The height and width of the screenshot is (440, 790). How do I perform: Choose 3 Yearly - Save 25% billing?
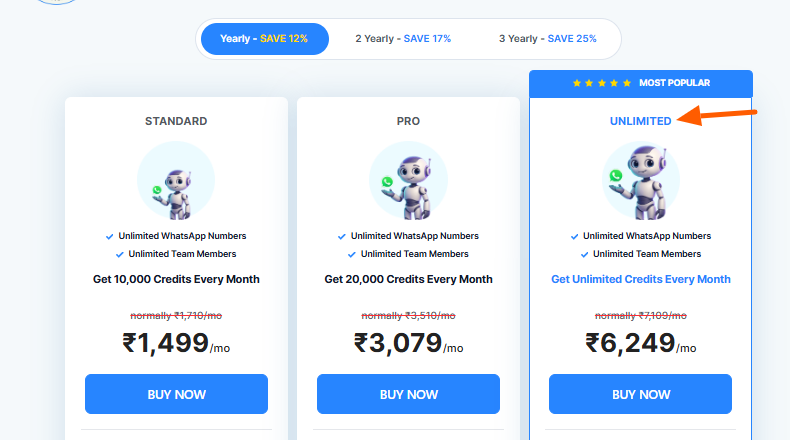tap(548, 39)
